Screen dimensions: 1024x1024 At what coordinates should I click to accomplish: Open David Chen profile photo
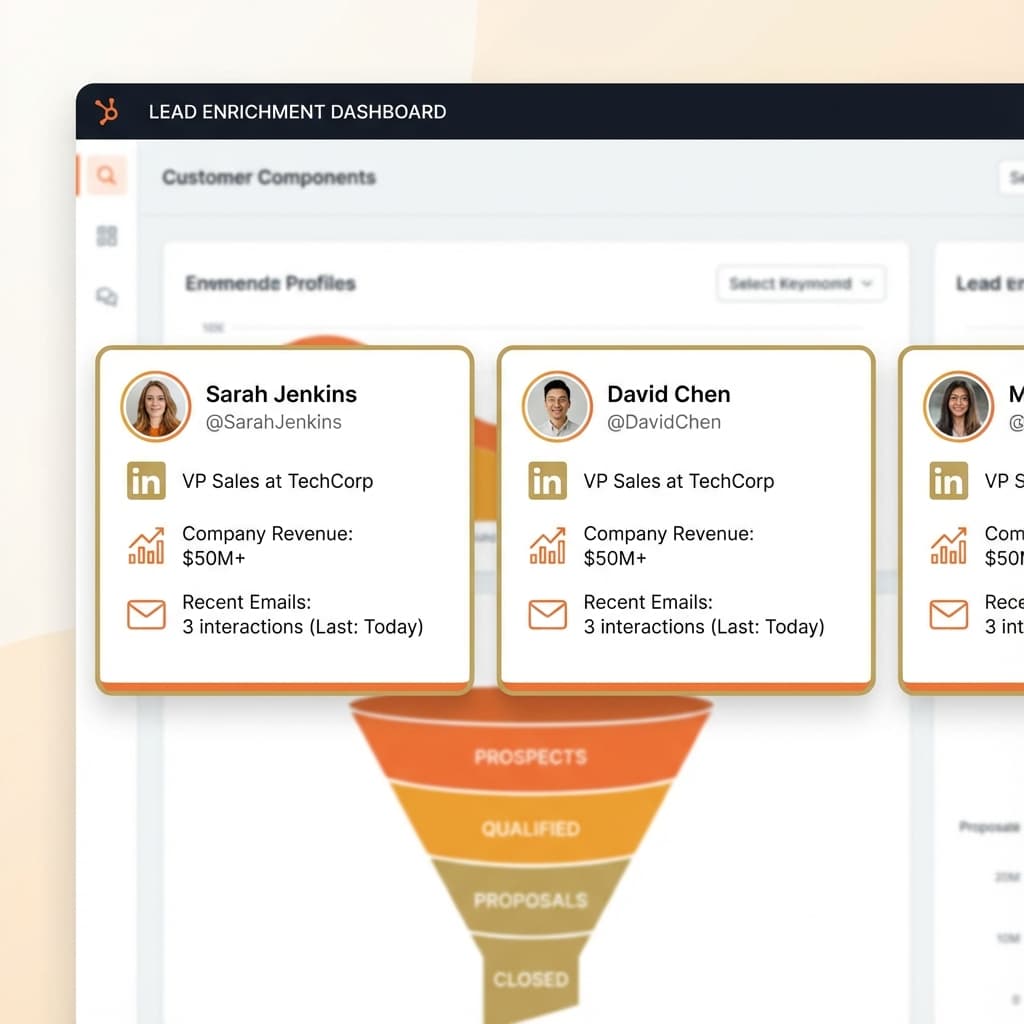[x=556, y=407]
